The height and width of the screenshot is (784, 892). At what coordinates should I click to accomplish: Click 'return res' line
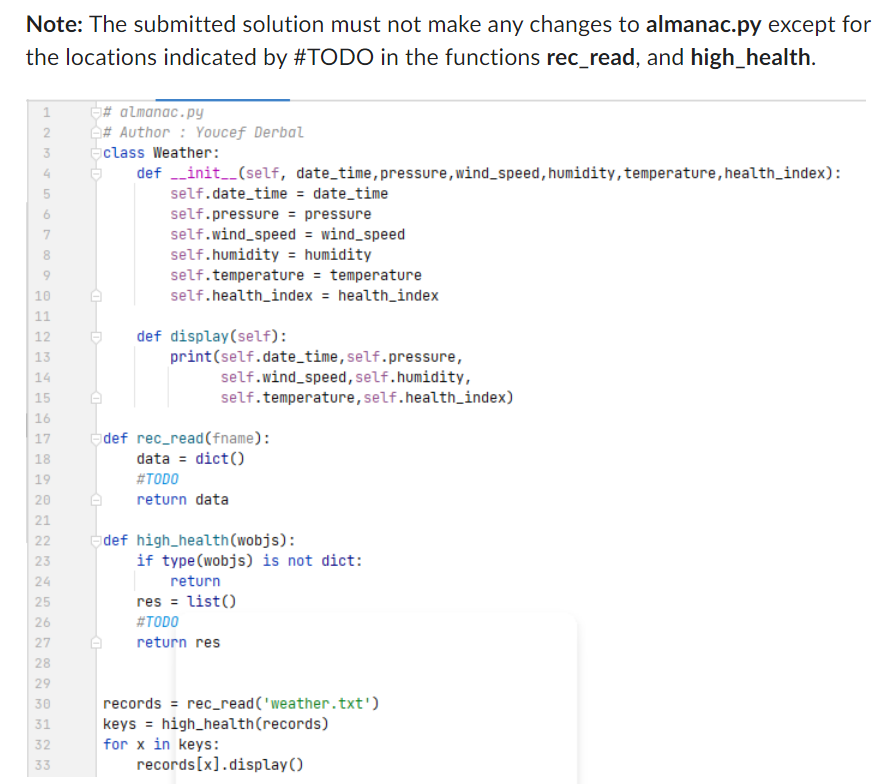click(x=178, y=643)
